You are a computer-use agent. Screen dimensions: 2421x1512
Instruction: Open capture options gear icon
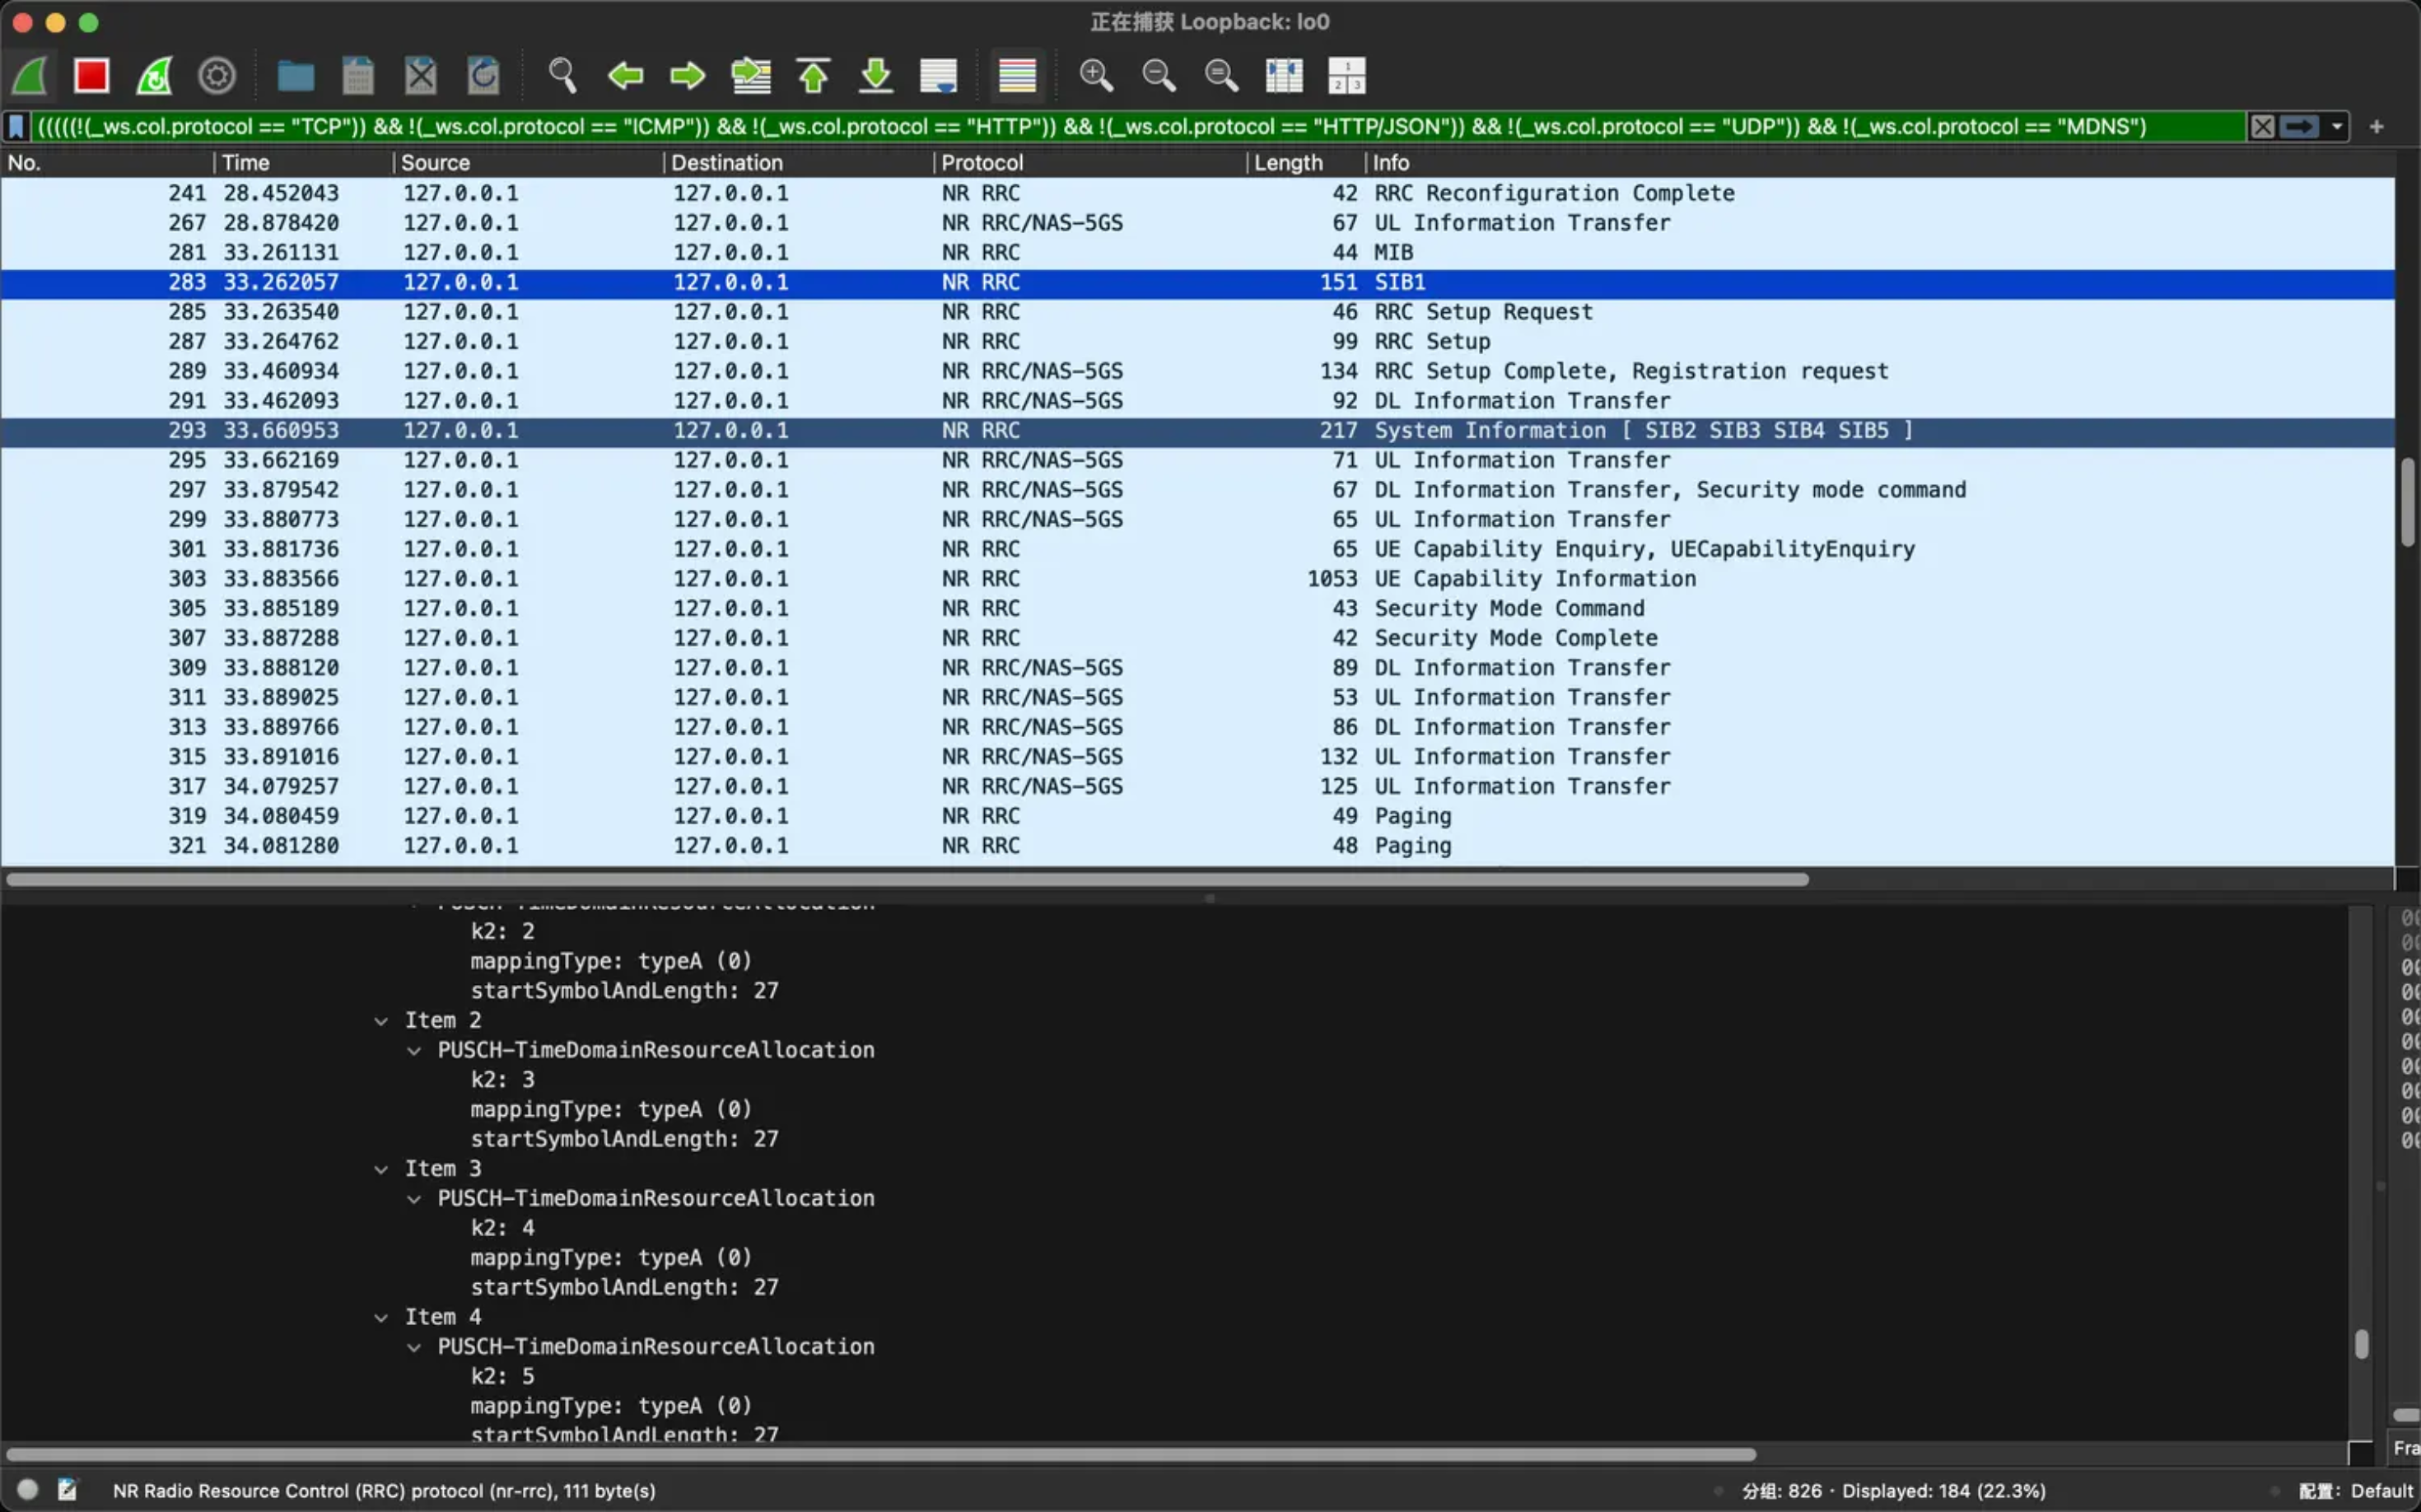217,76
